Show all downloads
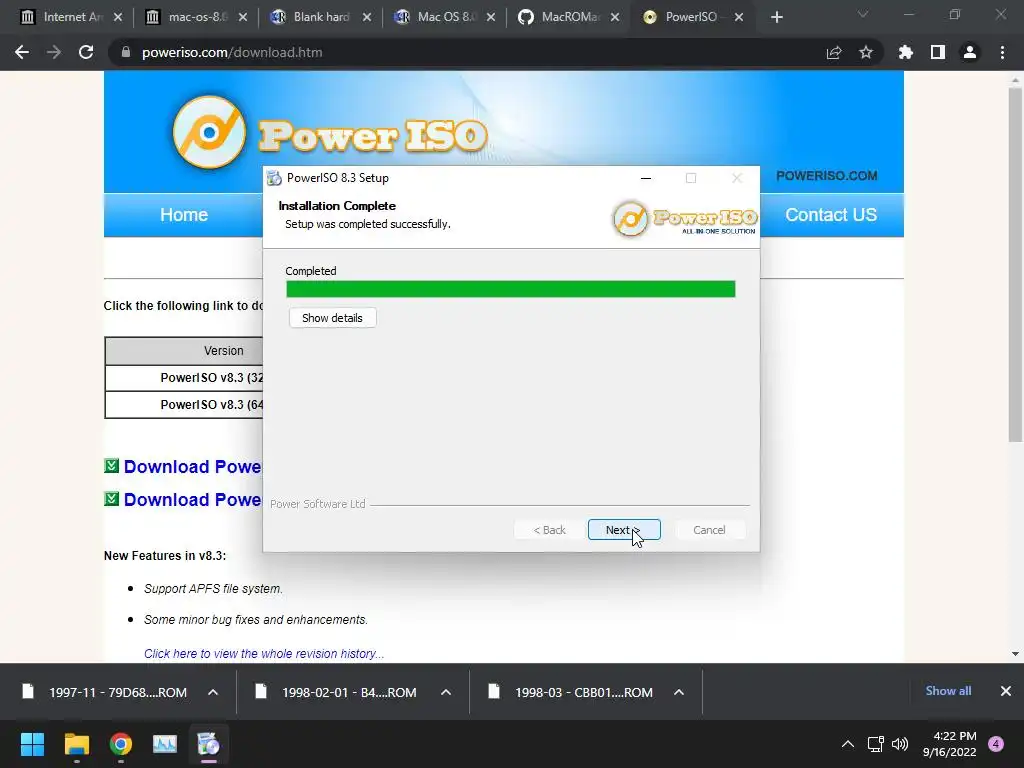 948,691
